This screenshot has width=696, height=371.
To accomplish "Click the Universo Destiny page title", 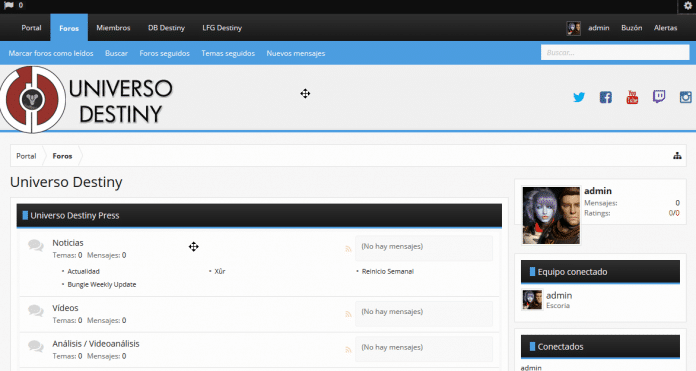I will 66,182.
